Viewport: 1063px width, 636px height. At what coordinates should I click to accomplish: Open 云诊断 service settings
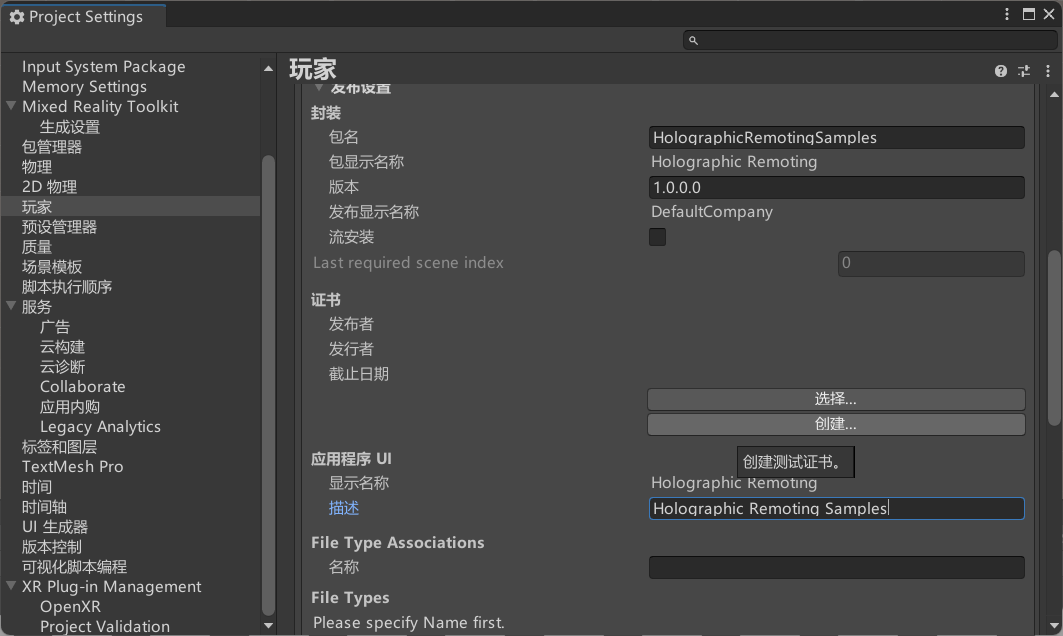(62, 367)
